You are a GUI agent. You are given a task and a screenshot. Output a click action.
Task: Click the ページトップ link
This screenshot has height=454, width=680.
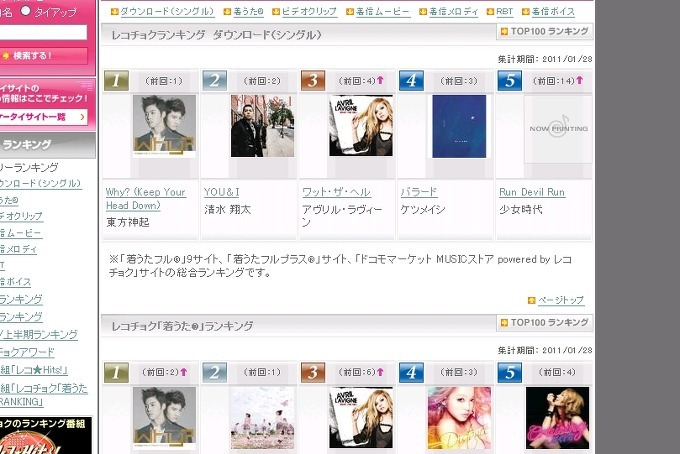pos(561,300)
